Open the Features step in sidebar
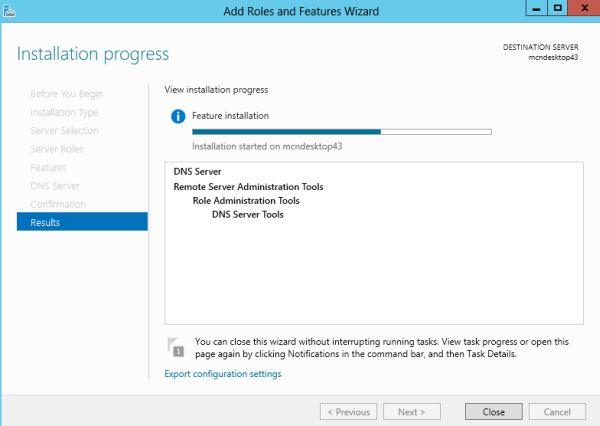This screenshot has width=600, height=426. [48, 167]
